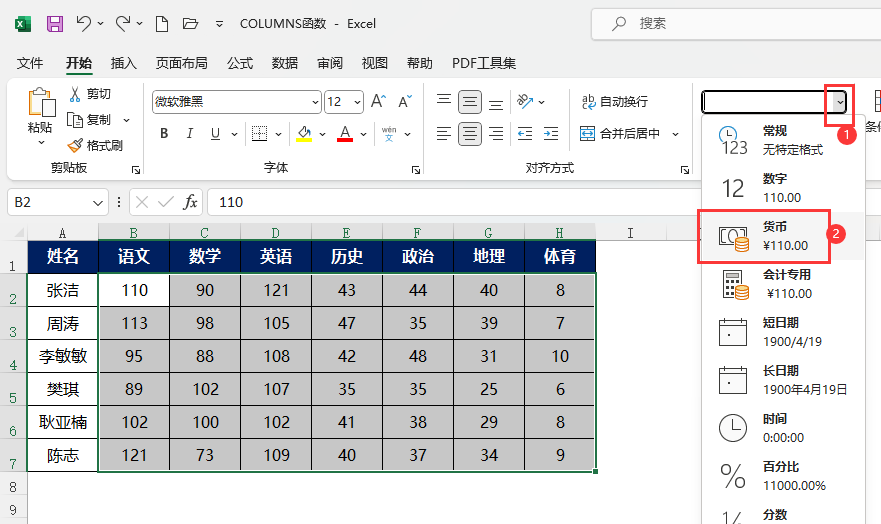
Task: Select 百分比 percentage format
Action: point(783,476)
